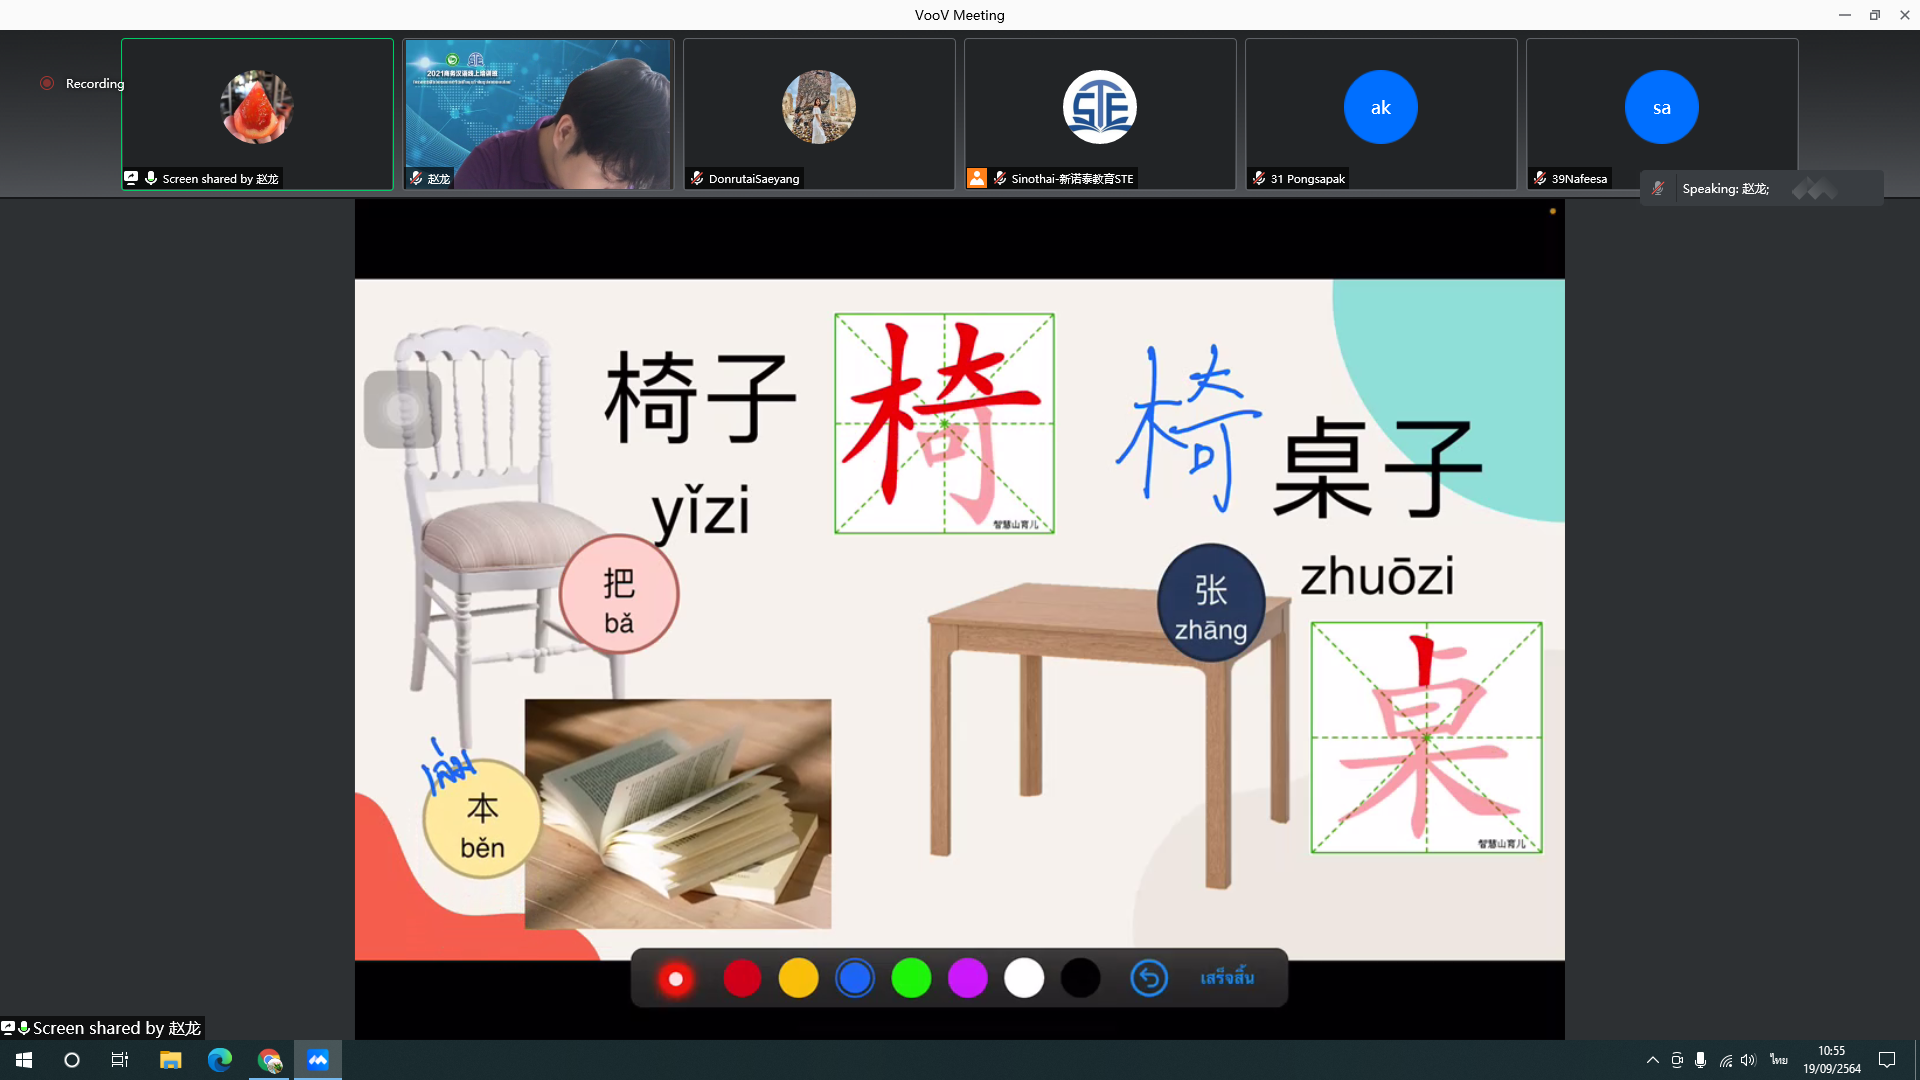Select 39Nafeesa participant tile
This screenshot has height=1080, width=1920.
(1662, 114)
